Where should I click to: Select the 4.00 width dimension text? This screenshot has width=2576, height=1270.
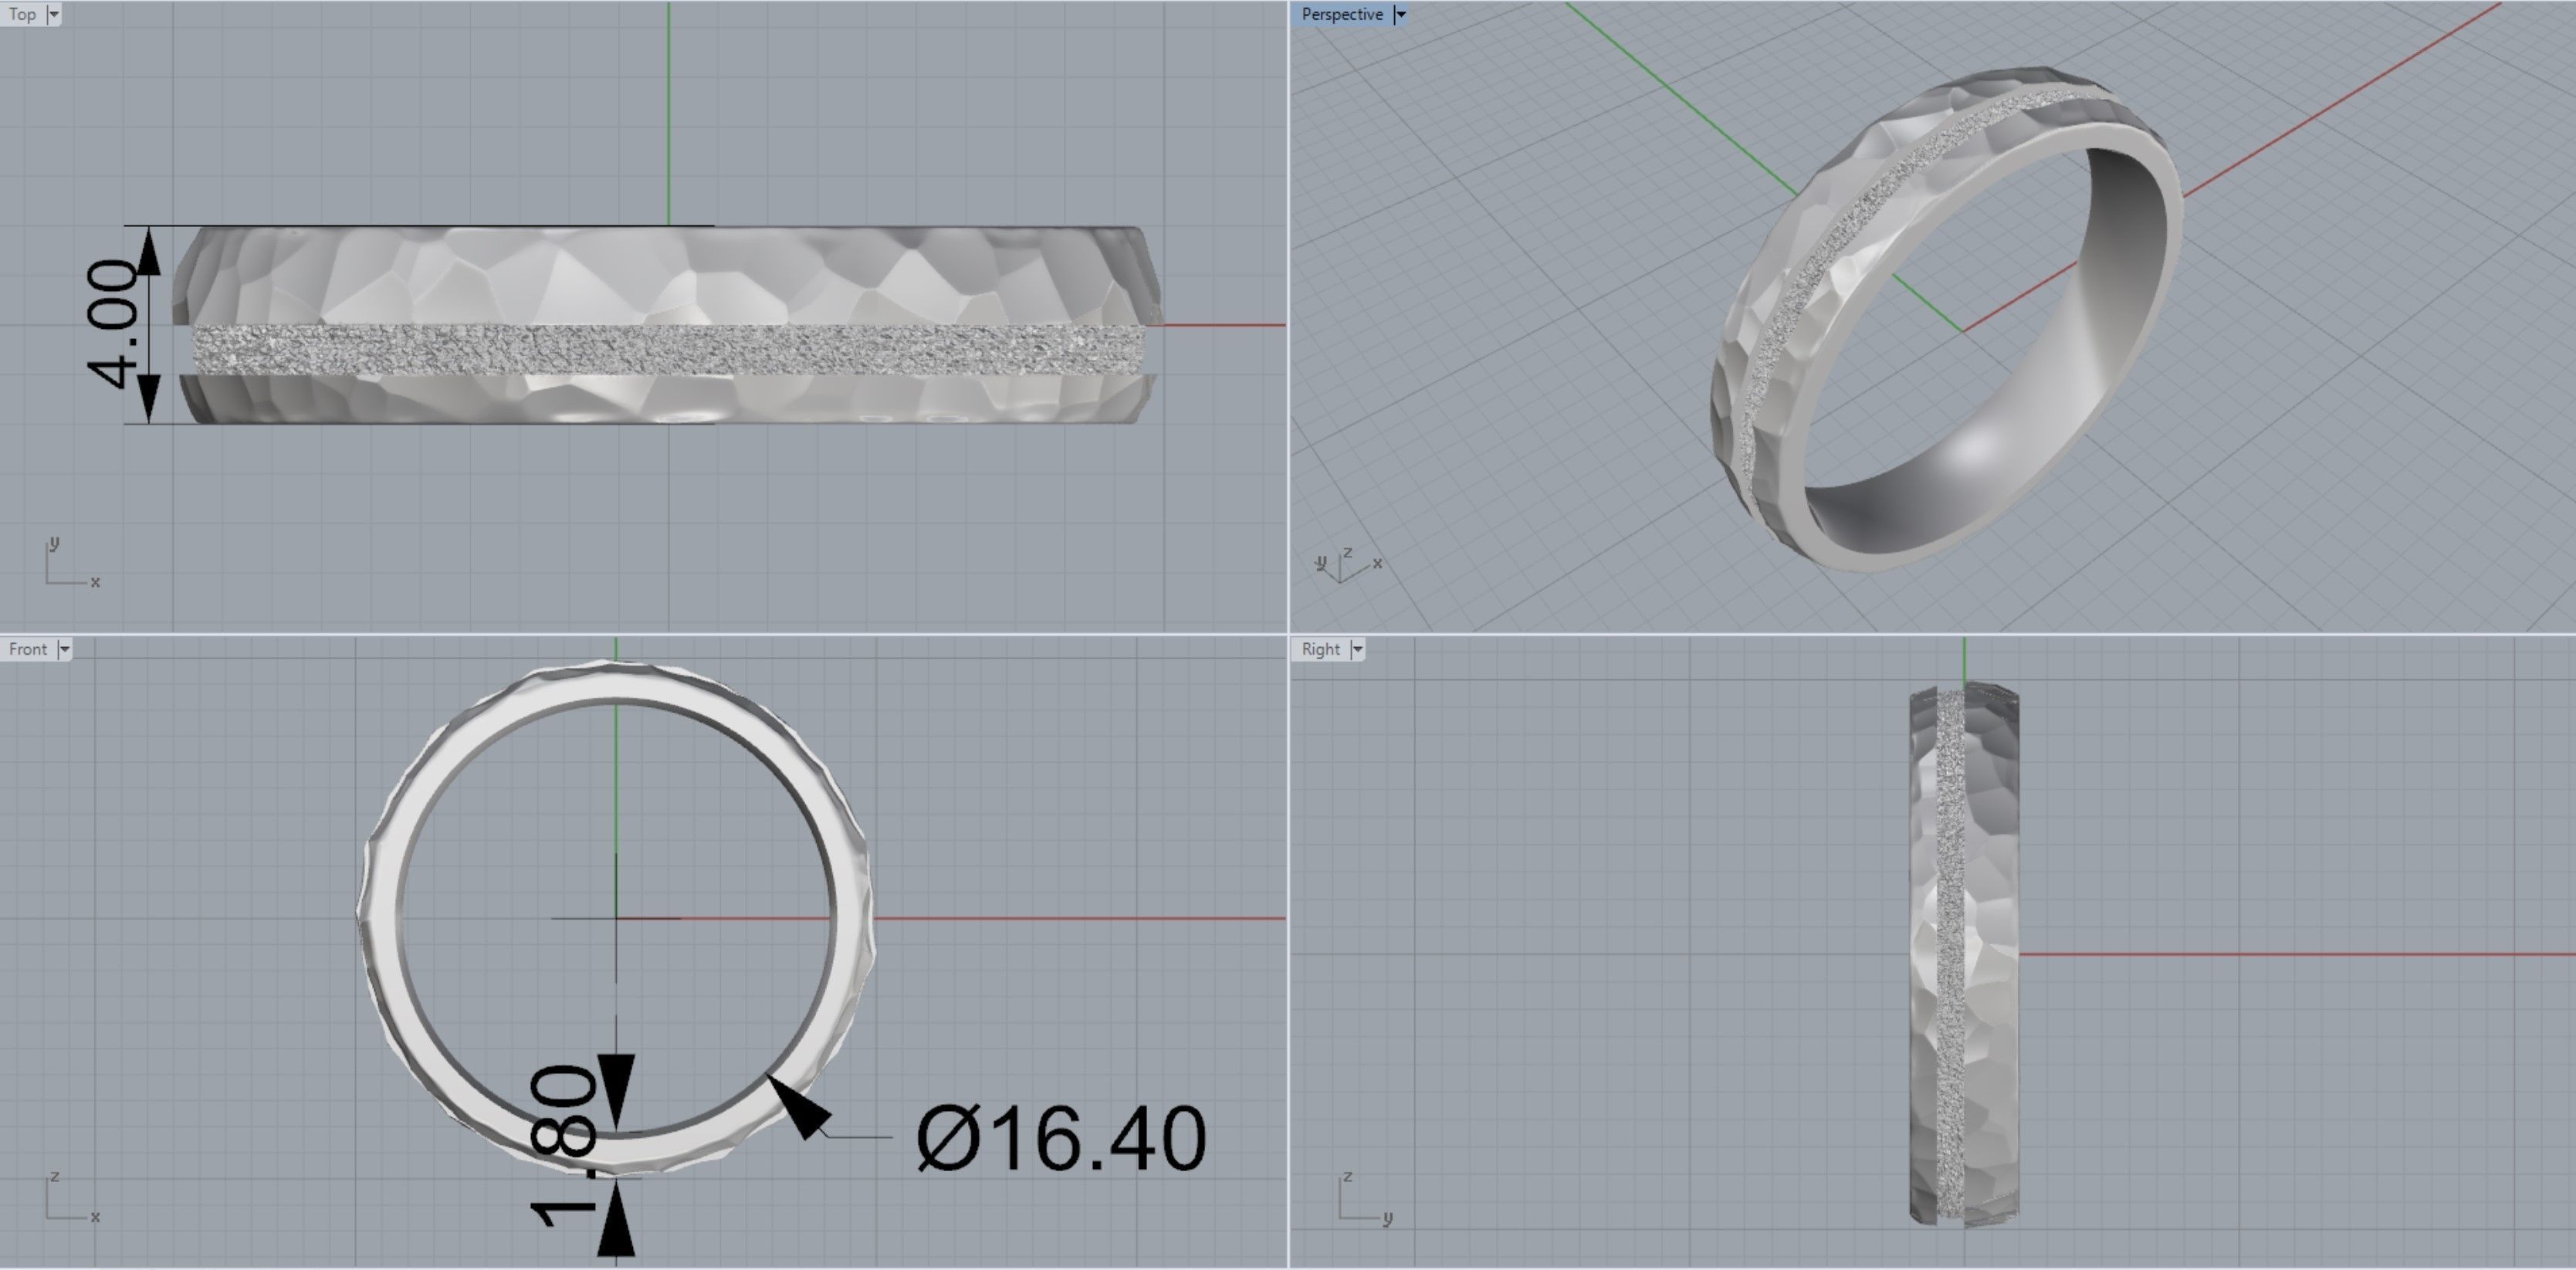(112, 323)
